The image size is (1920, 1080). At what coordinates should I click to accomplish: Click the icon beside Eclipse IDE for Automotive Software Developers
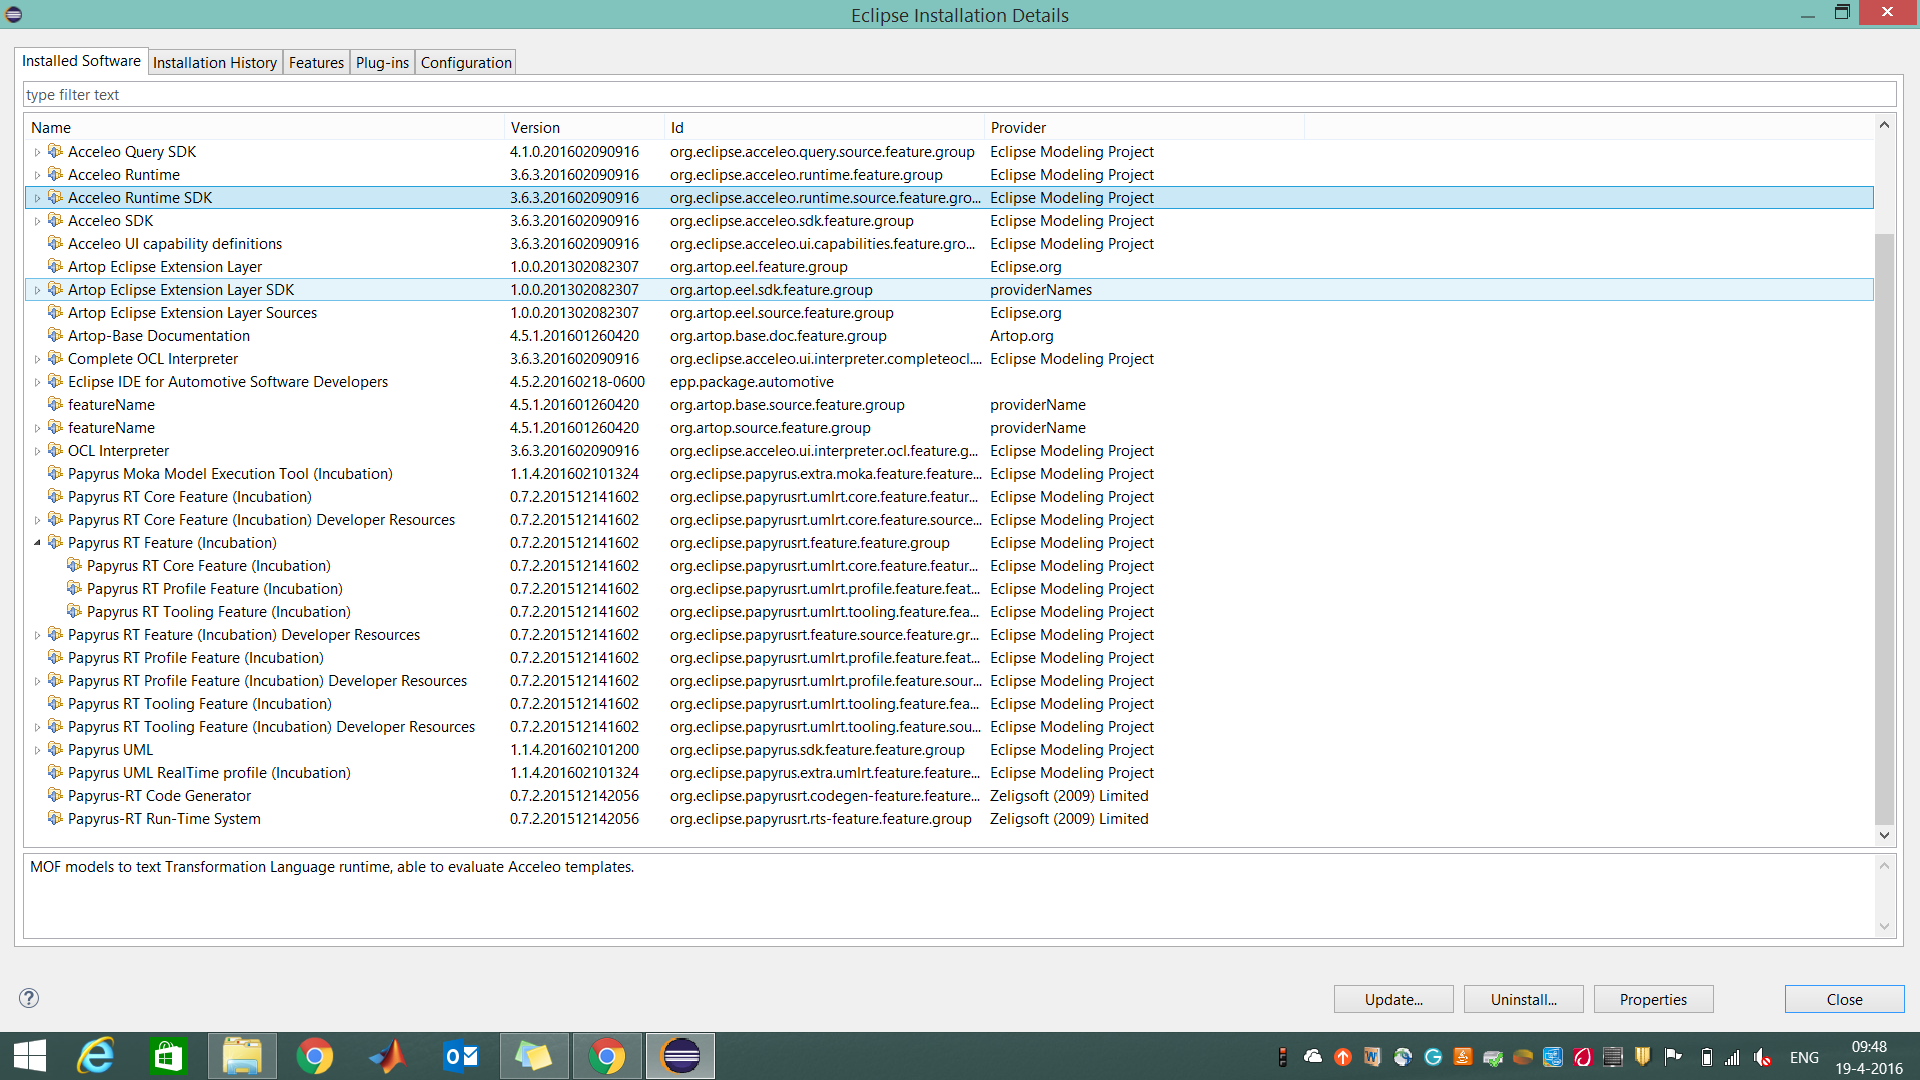[x=55, y=381]
